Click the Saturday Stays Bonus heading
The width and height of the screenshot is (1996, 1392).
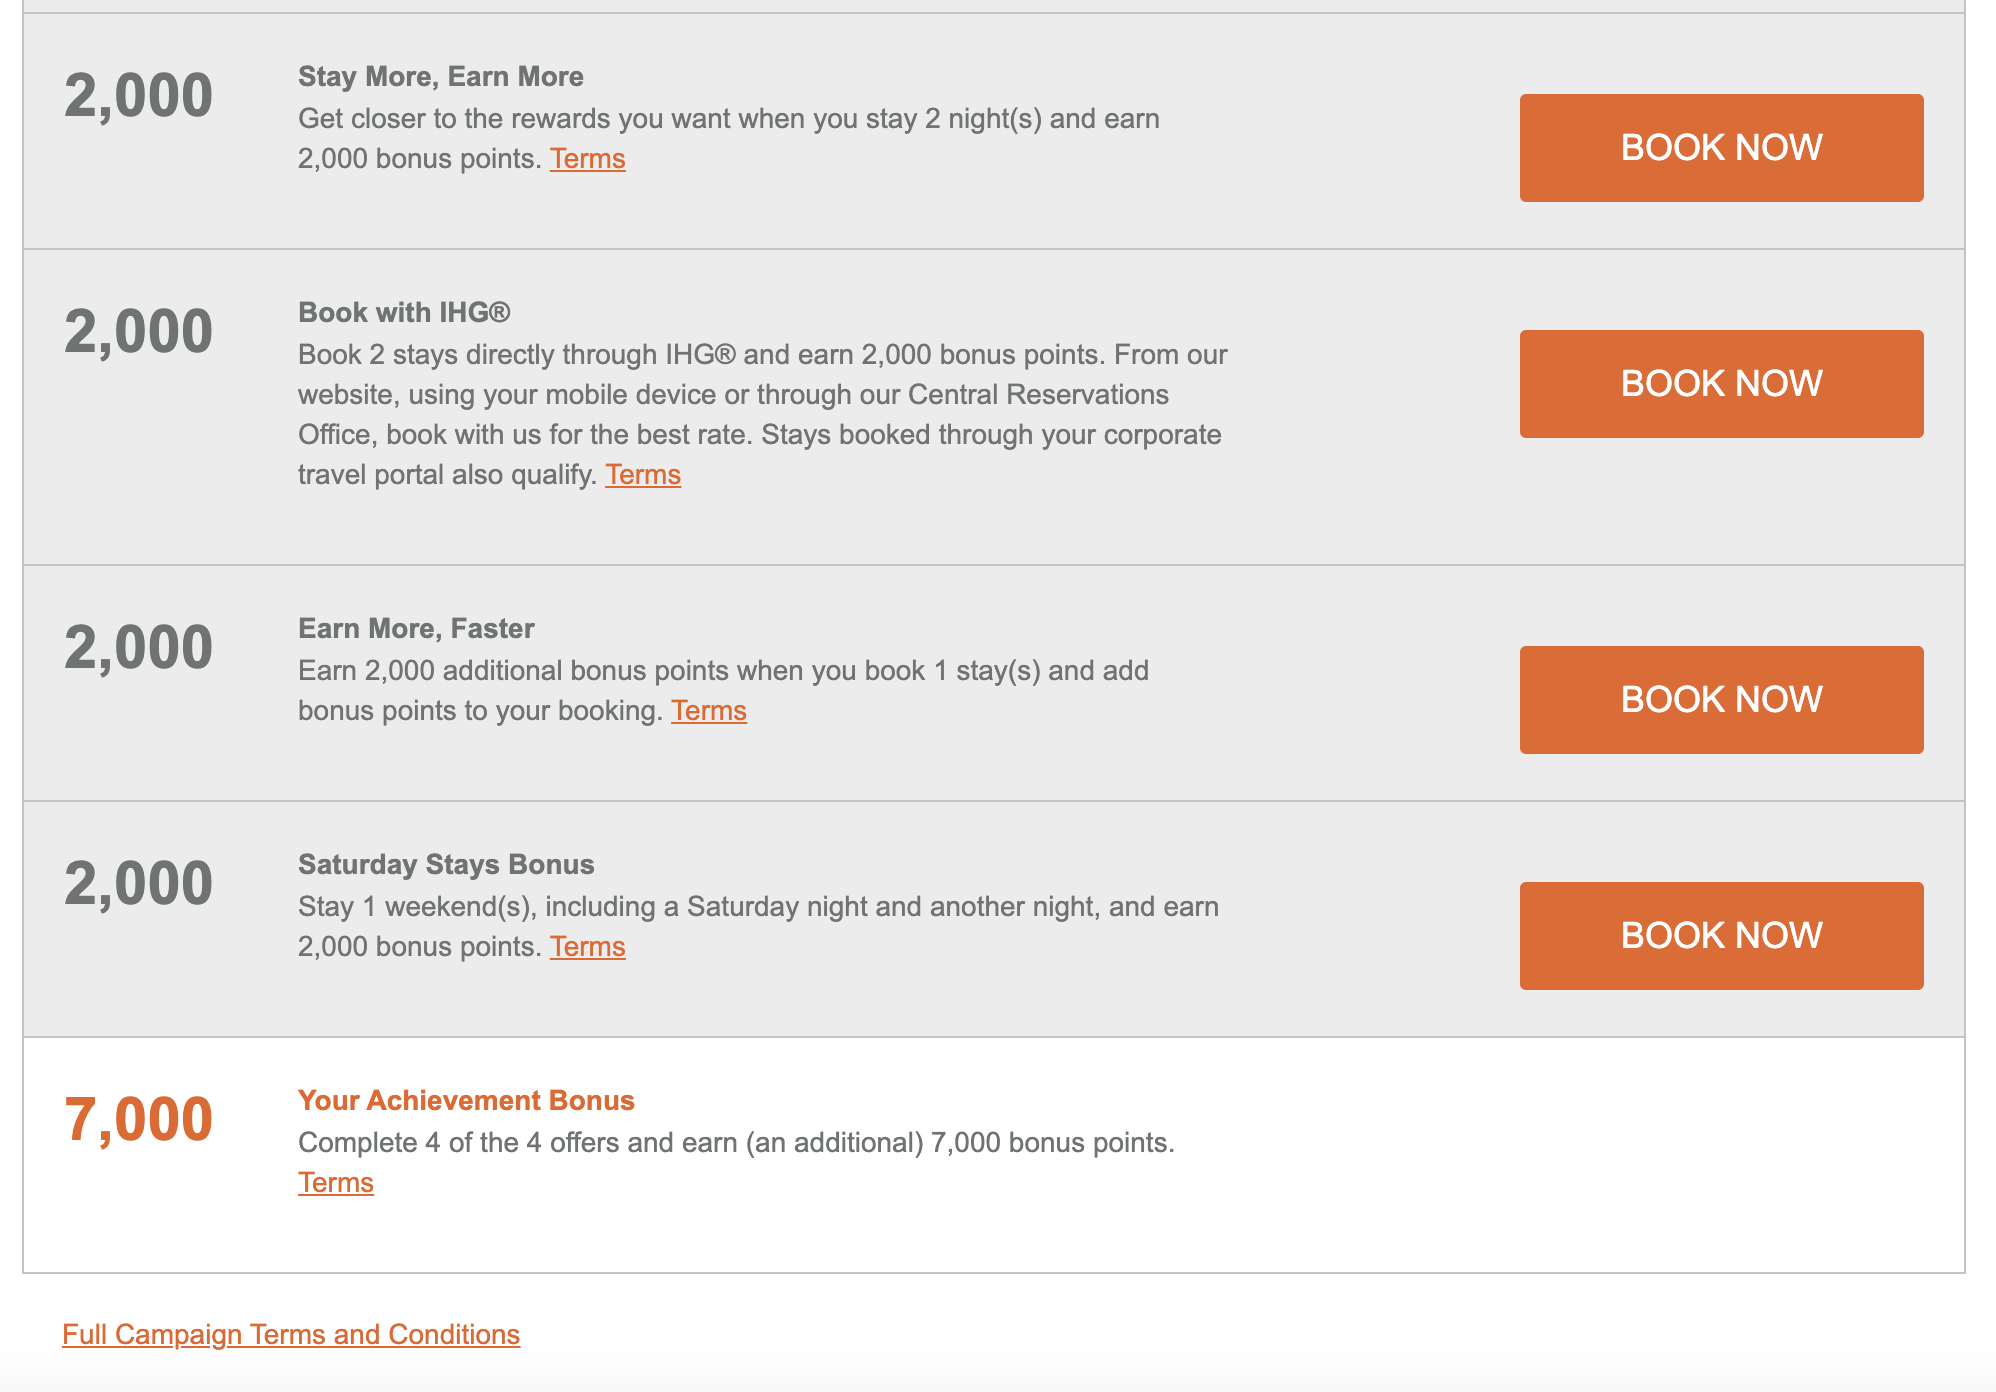[x=446, y=865]
